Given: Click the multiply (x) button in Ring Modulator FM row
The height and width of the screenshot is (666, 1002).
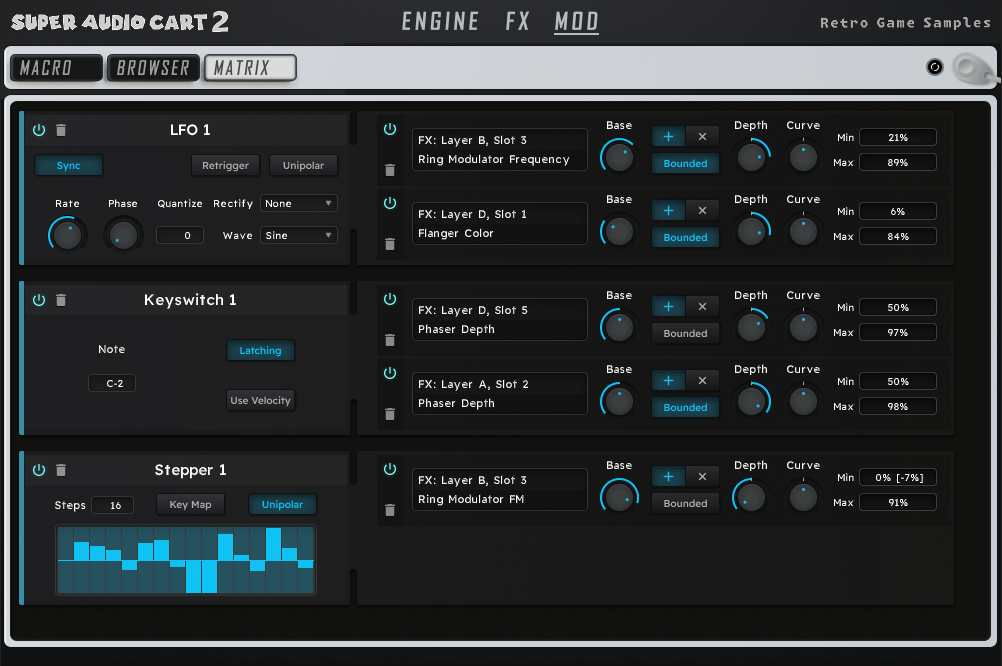Looking at the screenshot, I should pos(702,477).
